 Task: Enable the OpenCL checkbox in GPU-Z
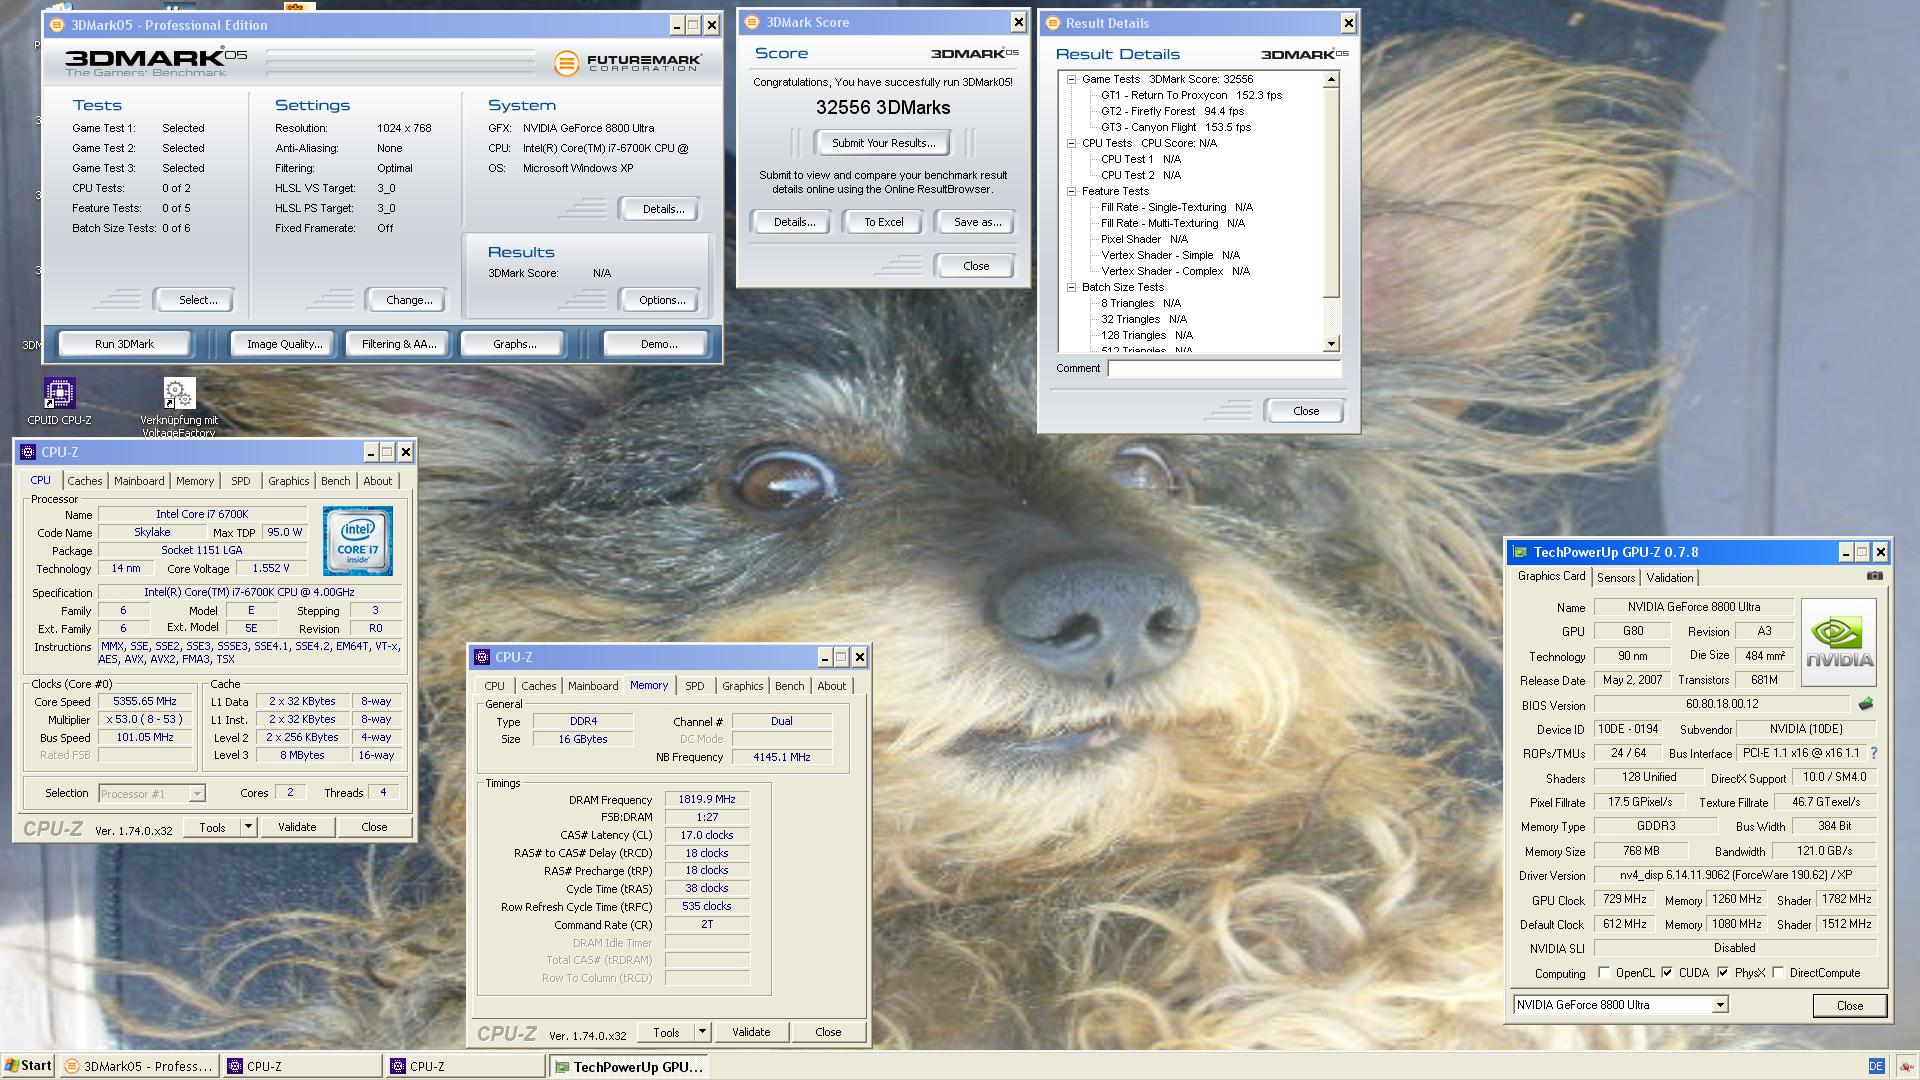pos(1604,973)
